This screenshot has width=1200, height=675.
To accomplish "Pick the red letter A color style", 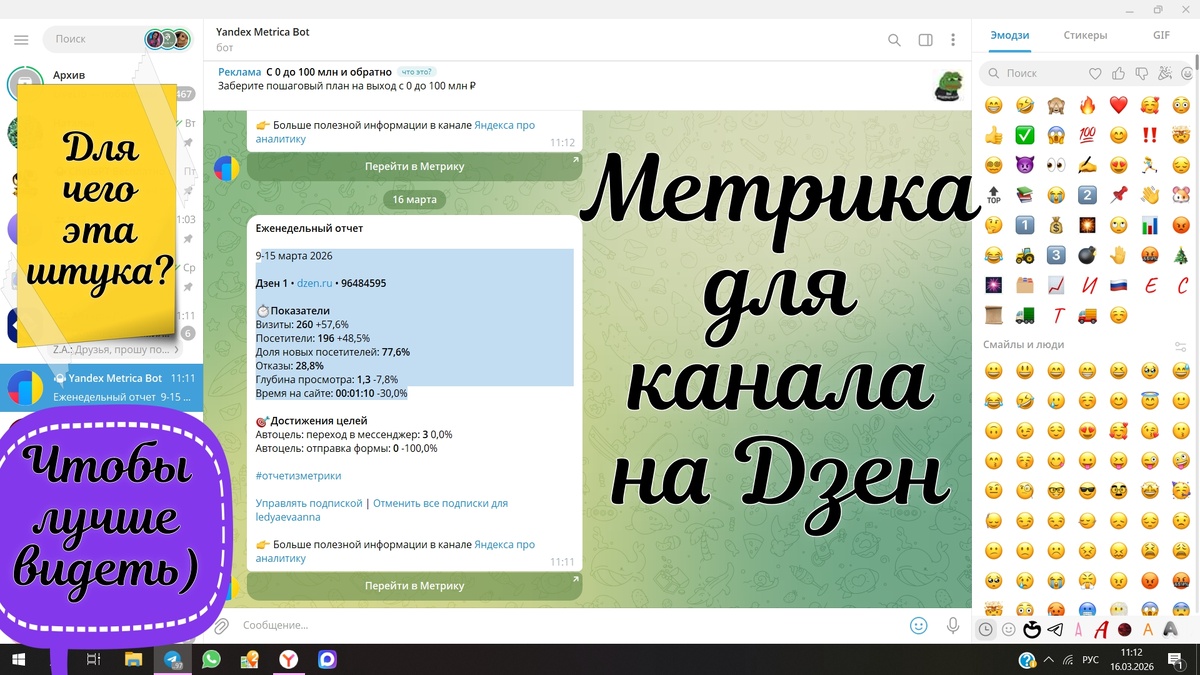I will click(x=1101, y=629).
